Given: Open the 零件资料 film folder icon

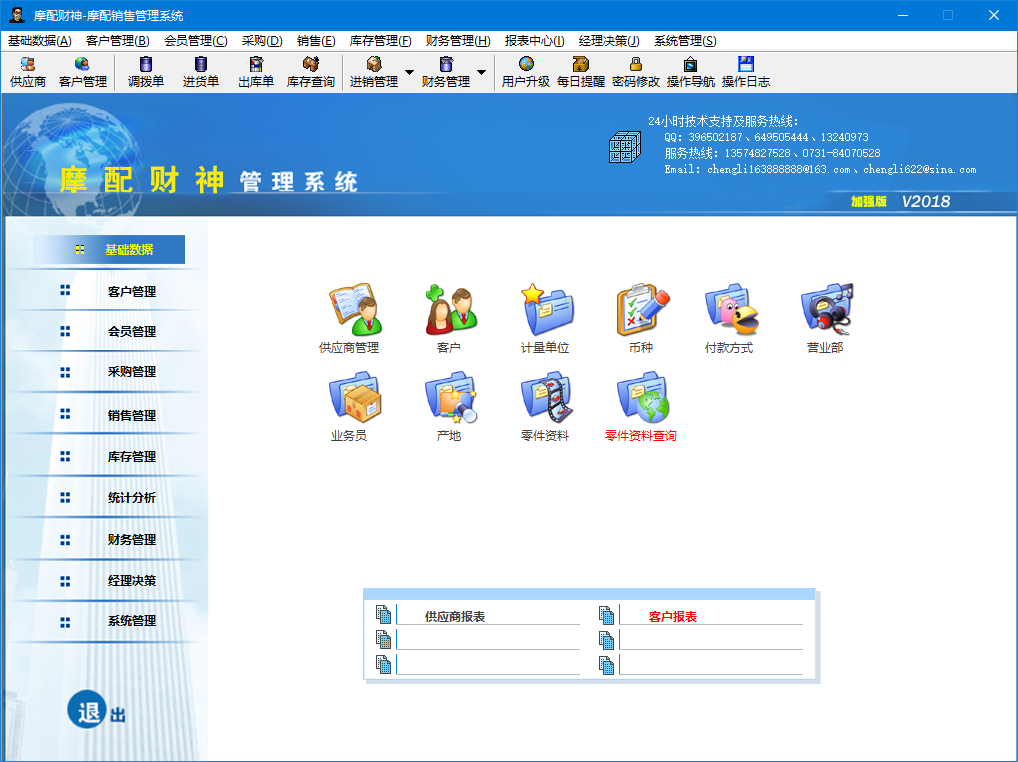Looking at the screenshot, I should tap(547, 397).
